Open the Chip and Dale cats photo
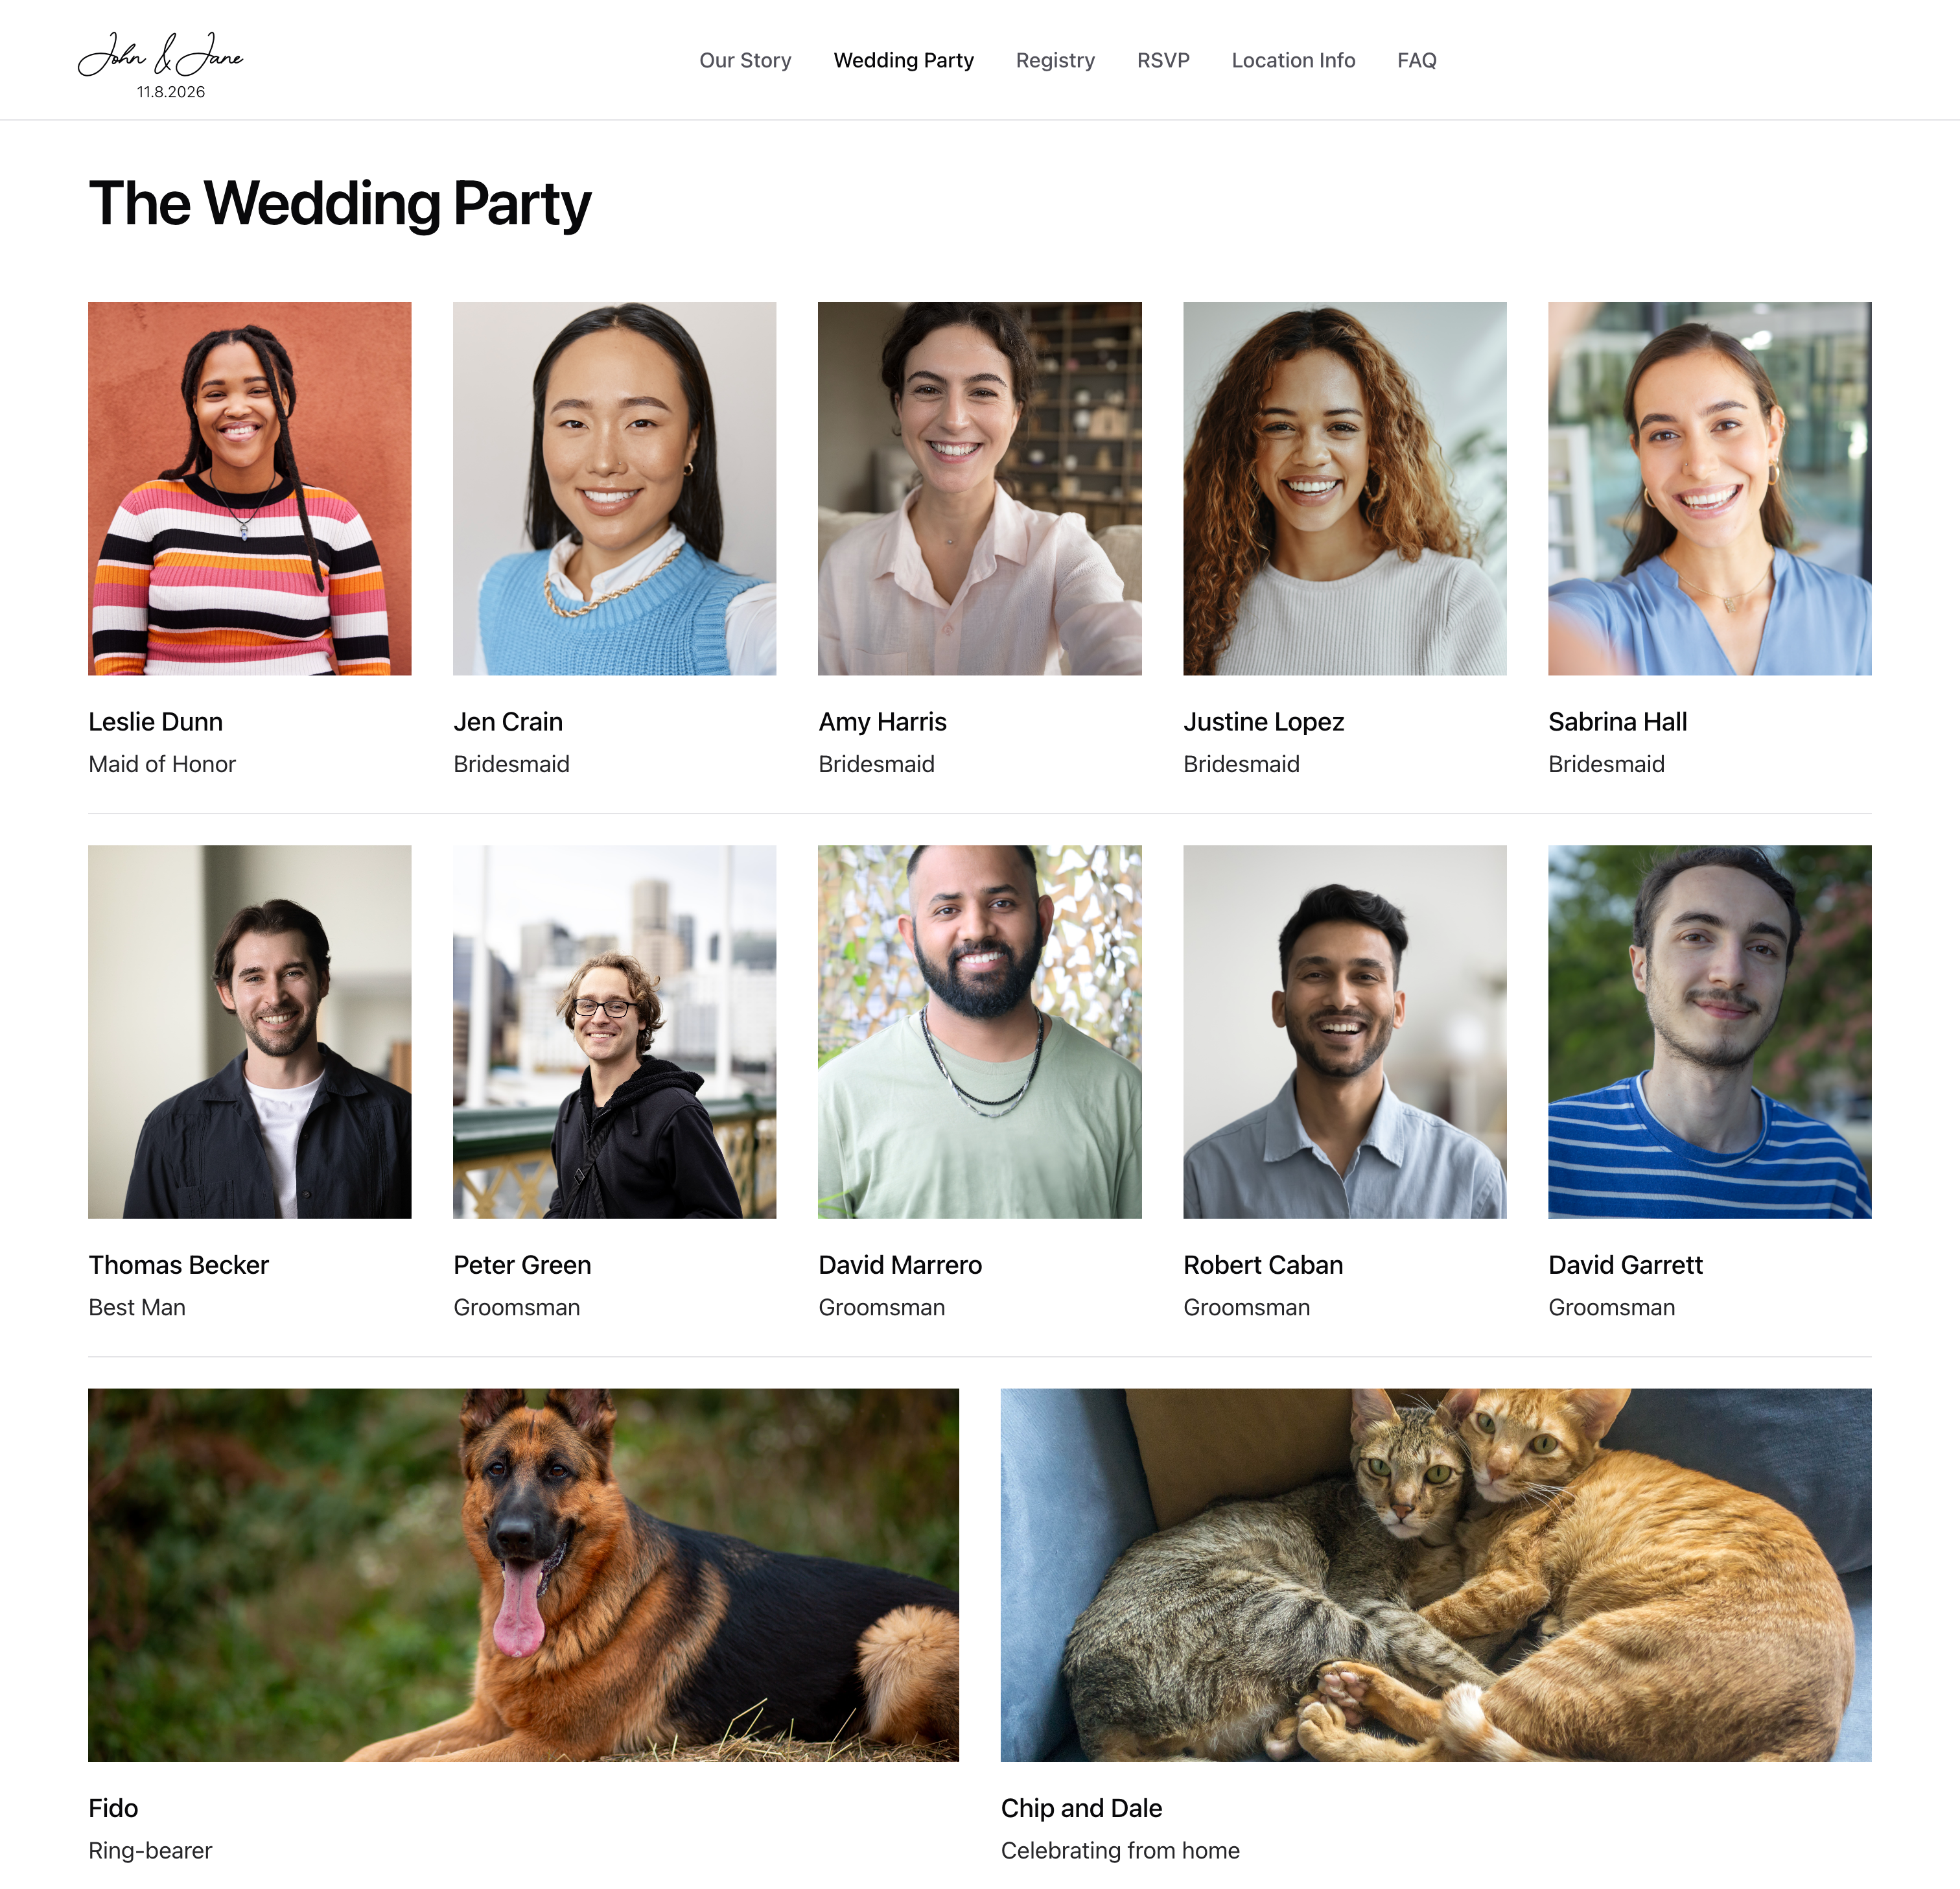Image resolution: width=1960 pixels, height=1889 pixels. tap(1436, 1574)
